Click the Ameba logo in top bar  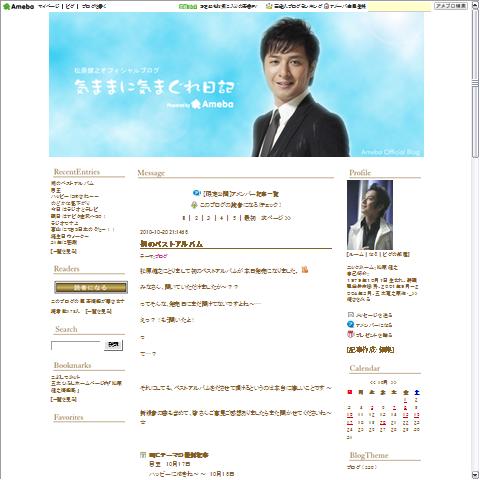18,6
